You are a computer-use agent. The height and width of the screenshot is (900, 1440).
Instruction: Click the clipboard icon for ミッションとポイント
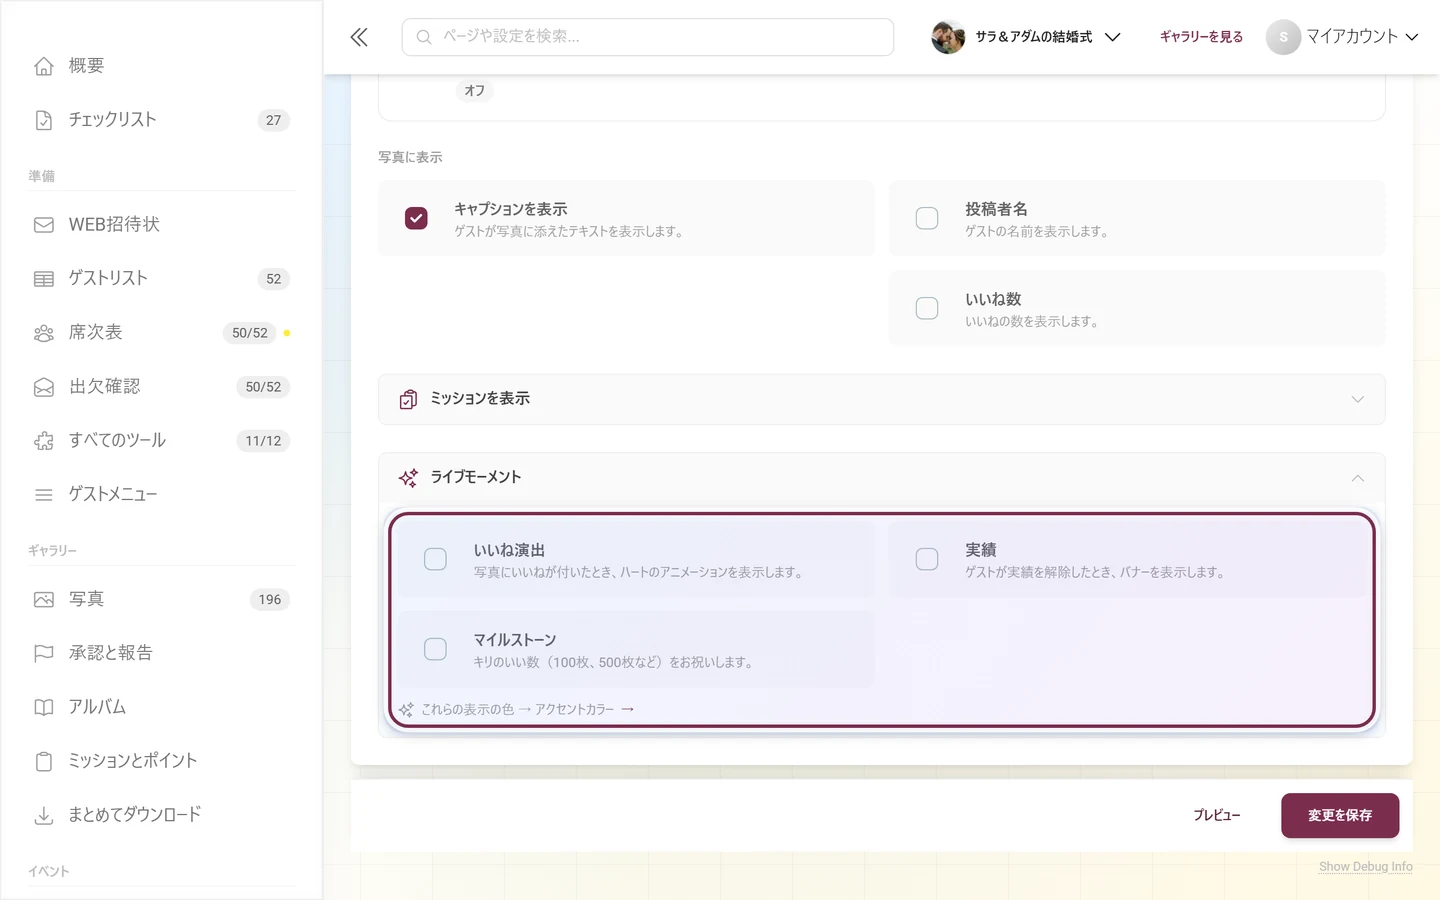point(44,762)
